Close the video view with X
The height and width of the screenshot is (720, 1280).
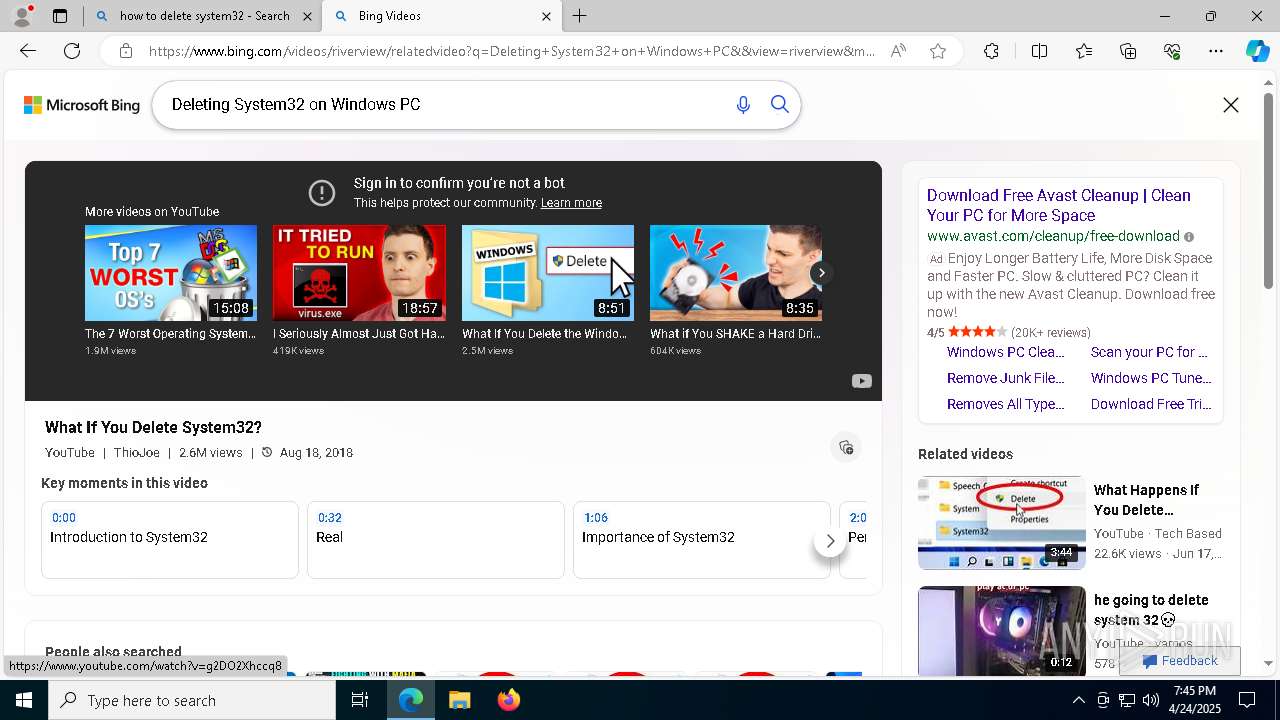pyautogui.click(x=1231, y=105)
